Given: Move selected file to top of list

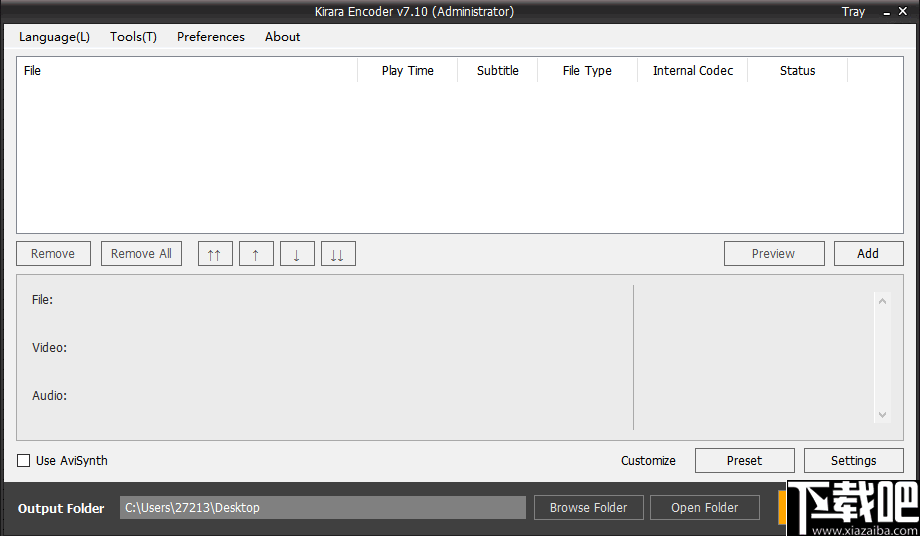Looking at the screenshot, I should tap(215, 254).
